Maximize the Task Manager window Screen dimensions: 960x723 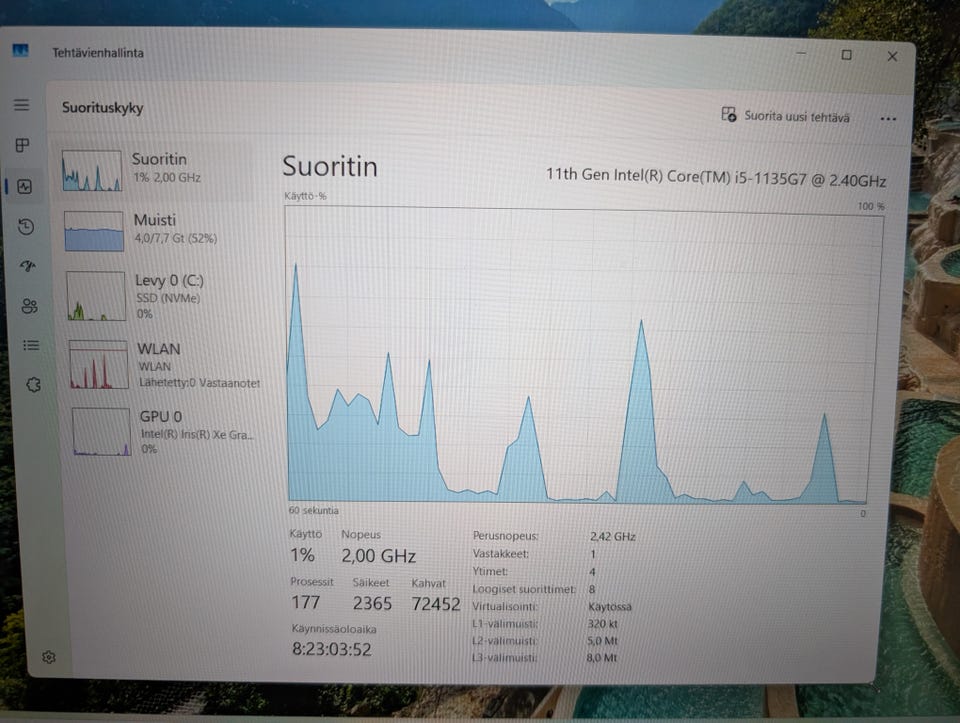[x=846, y=55]
